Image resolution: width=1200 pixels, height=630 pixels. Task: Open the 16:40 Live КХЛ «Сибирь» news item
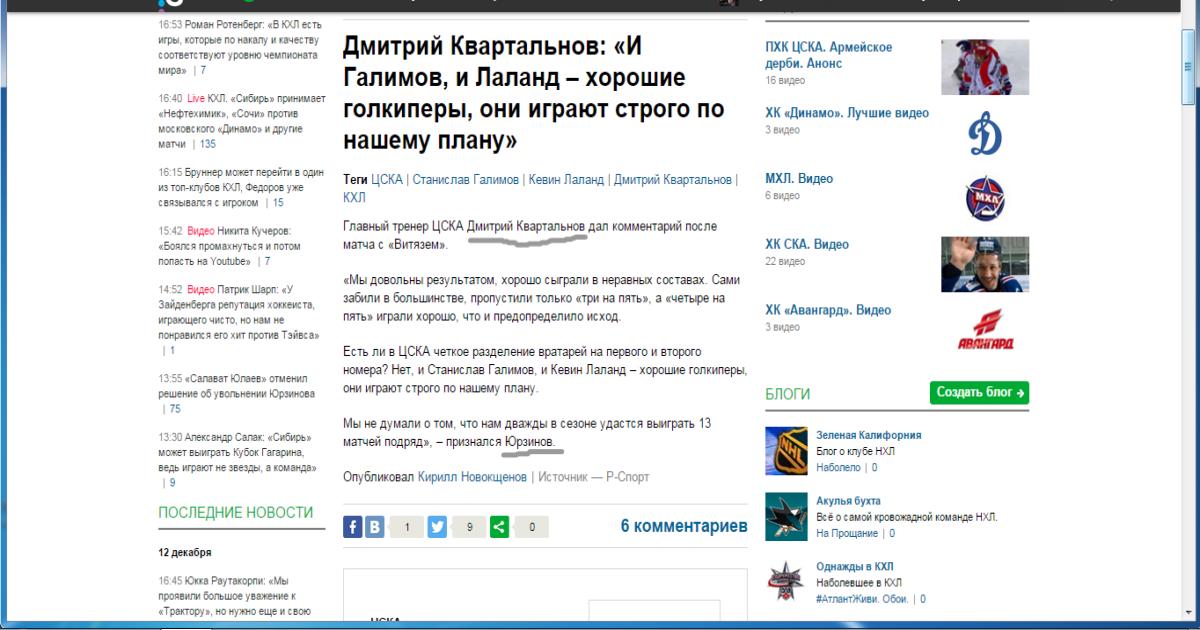click(242, 121)
